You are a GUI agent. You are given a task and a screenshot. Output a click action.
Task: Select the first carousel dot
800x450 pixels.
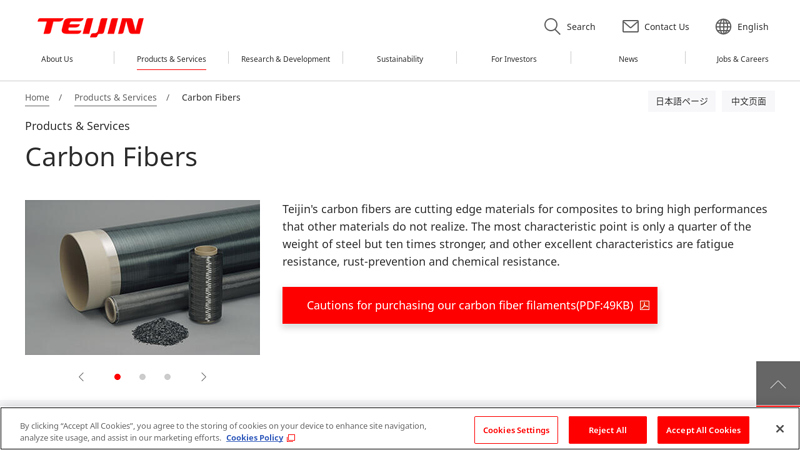pyautogui.click(x=117, y=377)
